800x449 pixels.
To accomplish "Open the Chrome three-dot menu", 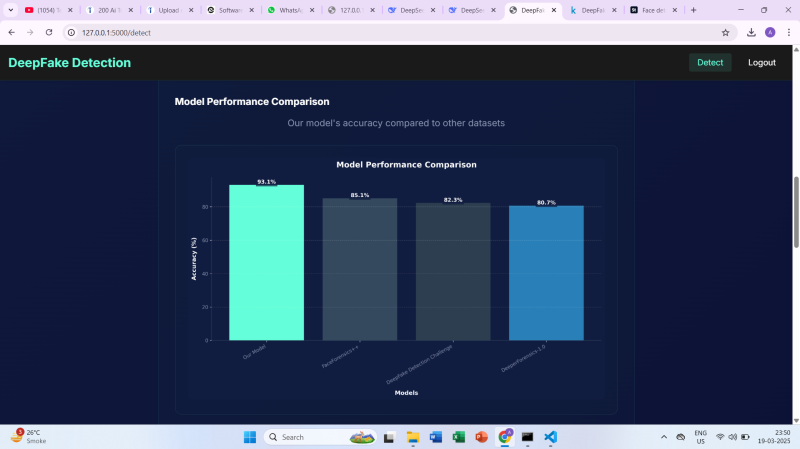I will pyautogui.click(x=787, y=32).
